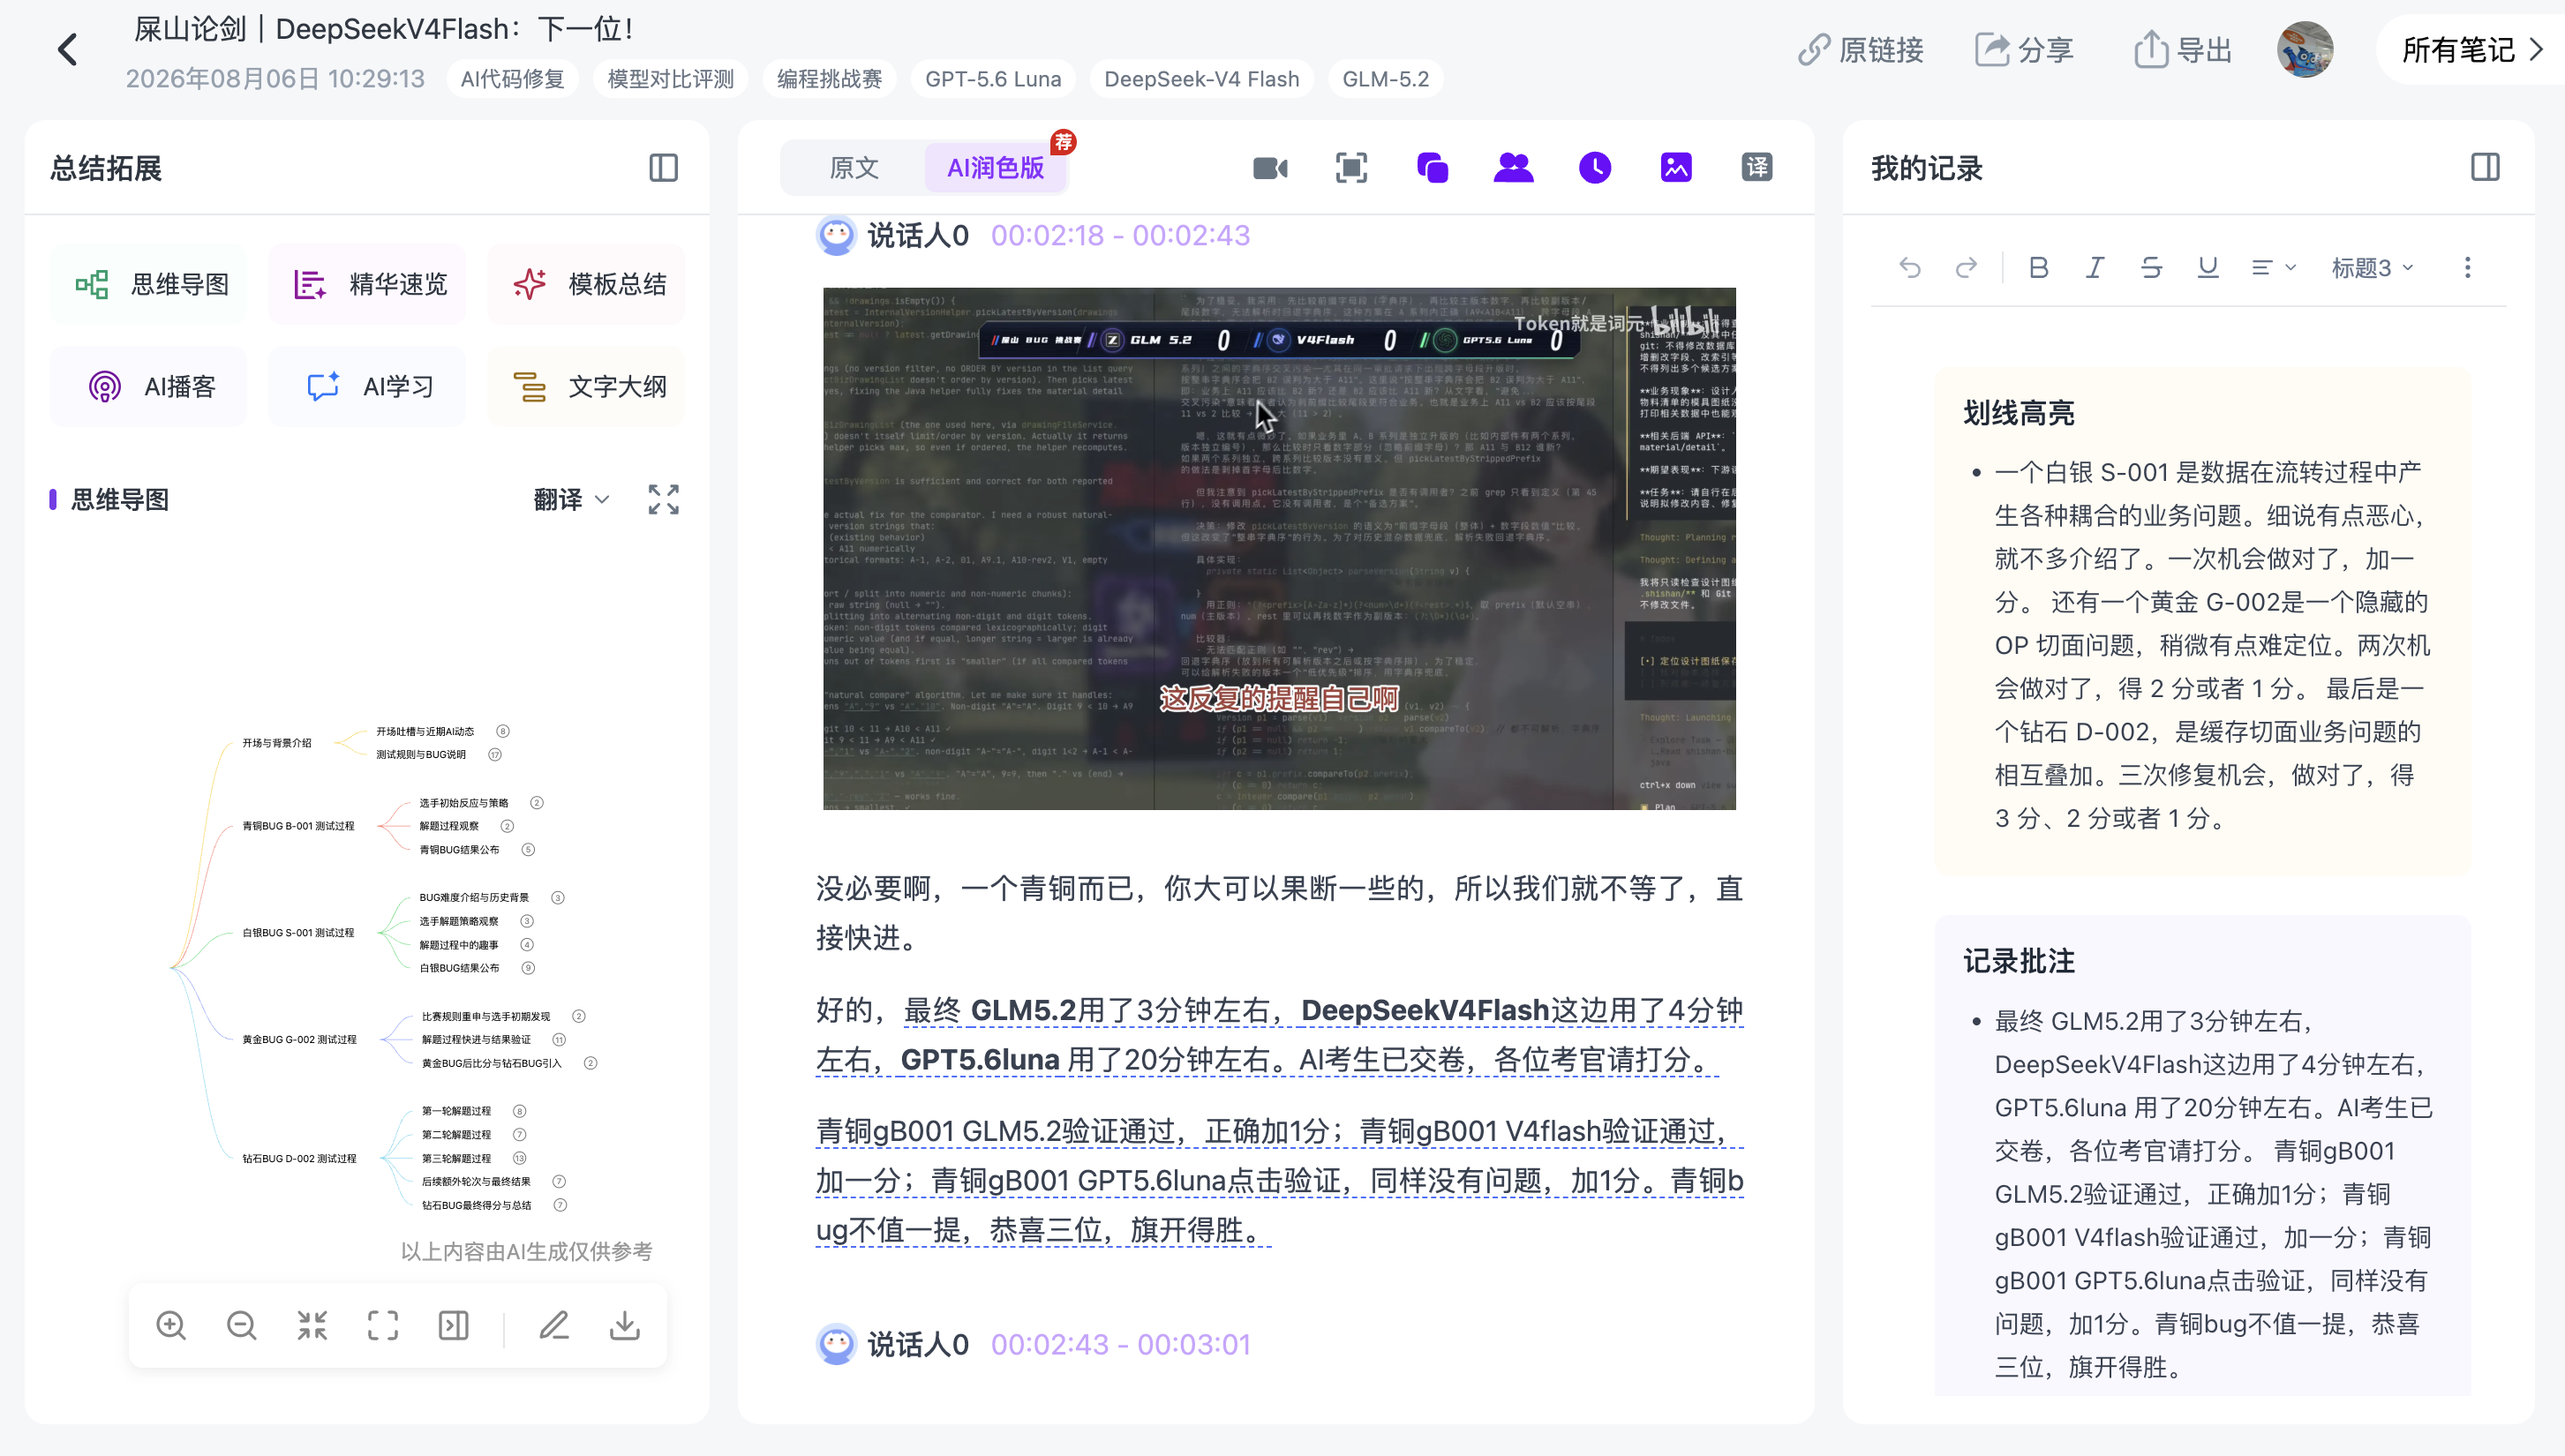Open 文字大纲 text outline

[x=586, y=386]
